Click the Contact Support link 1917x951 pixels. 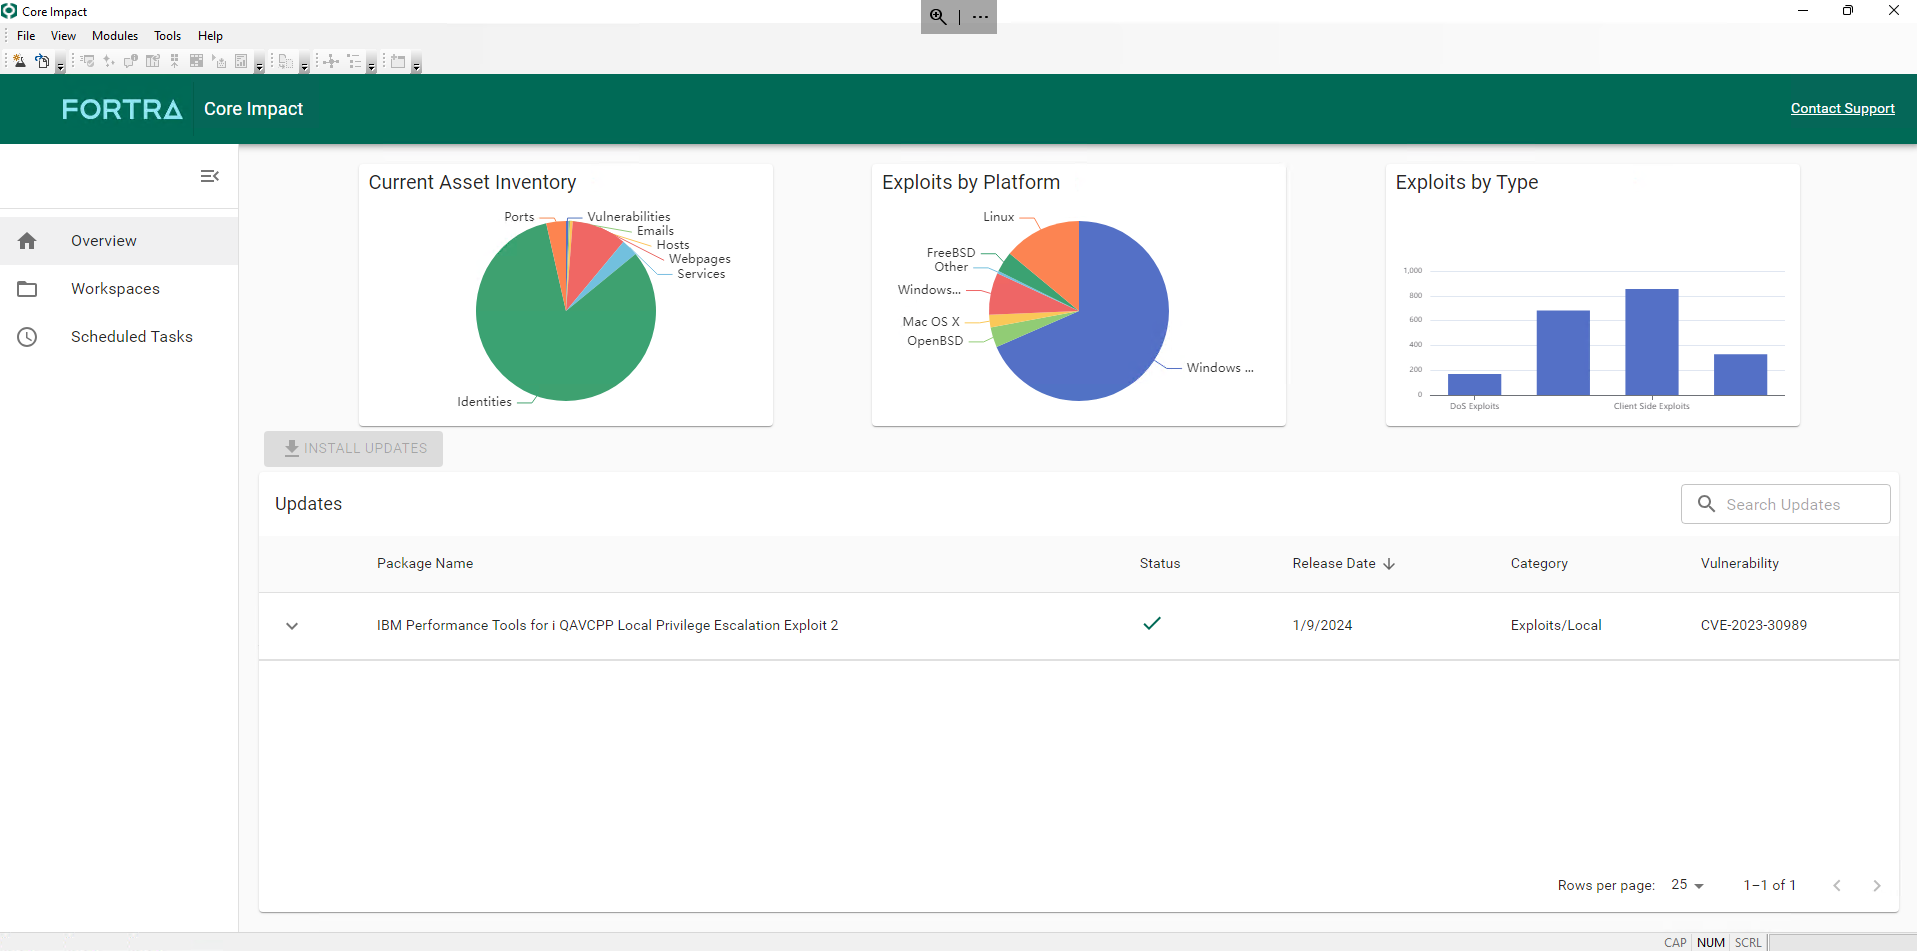1842,109
